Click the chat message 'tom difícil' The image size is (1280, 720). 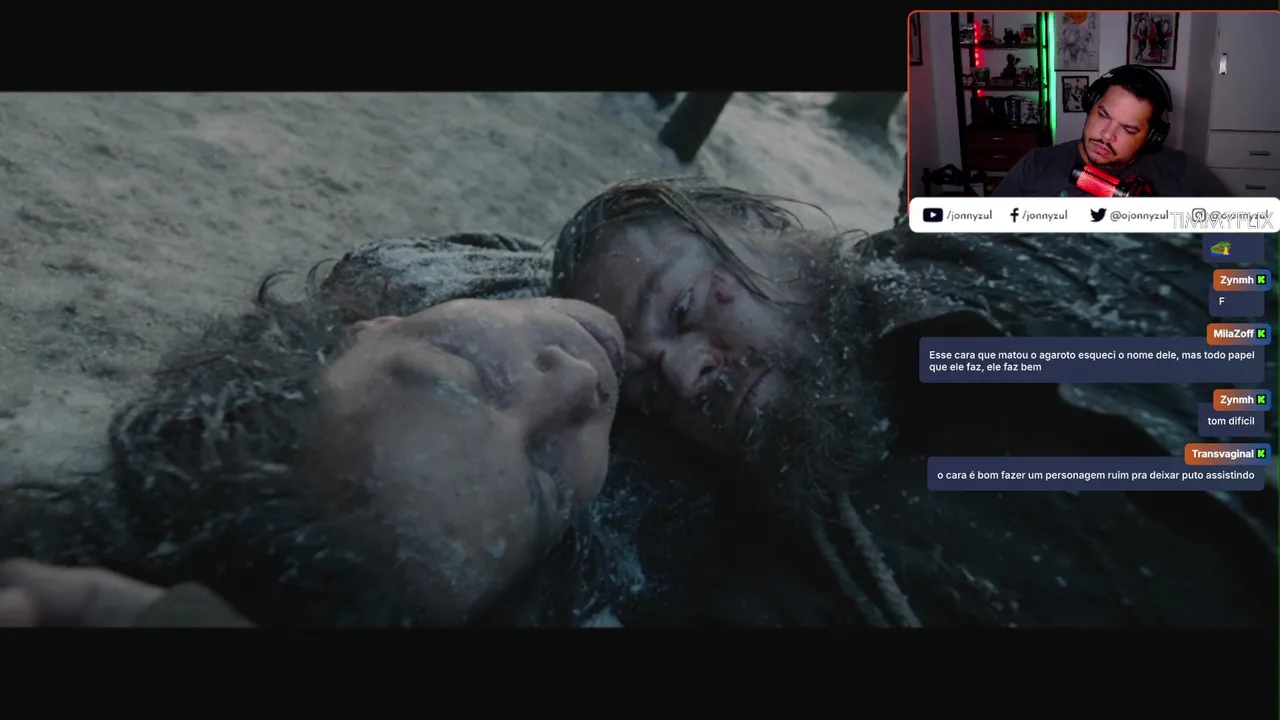pos(1231,421)
